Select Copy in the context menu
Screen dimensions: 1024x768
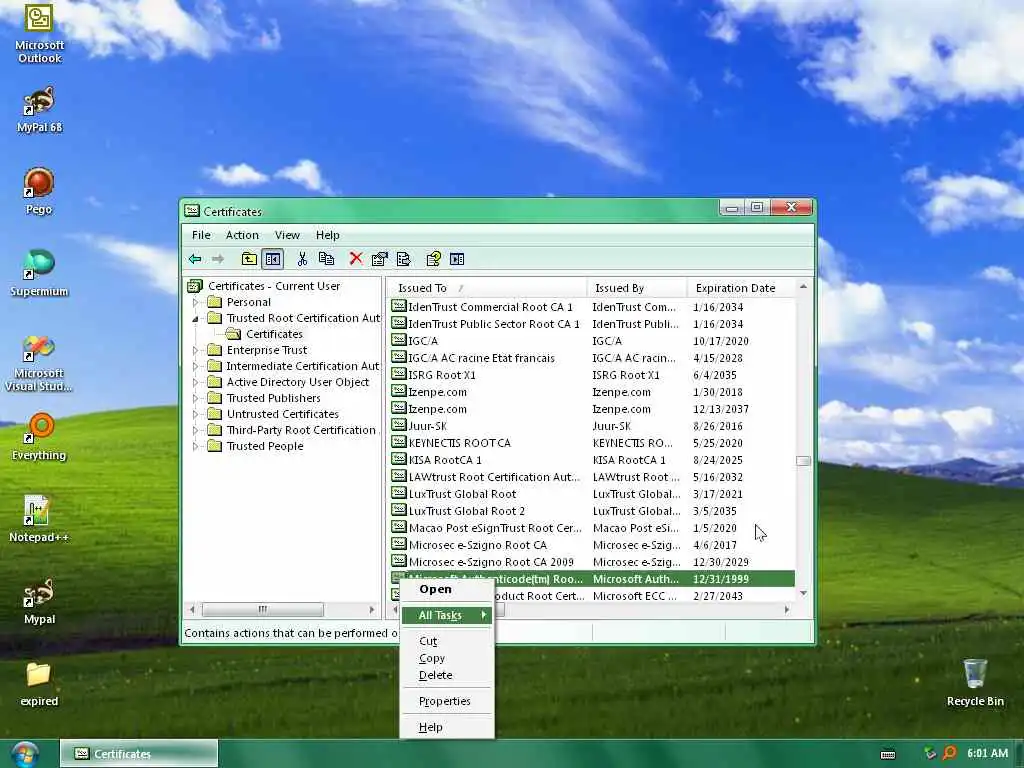pyautogui.click(x=447, y=658)
